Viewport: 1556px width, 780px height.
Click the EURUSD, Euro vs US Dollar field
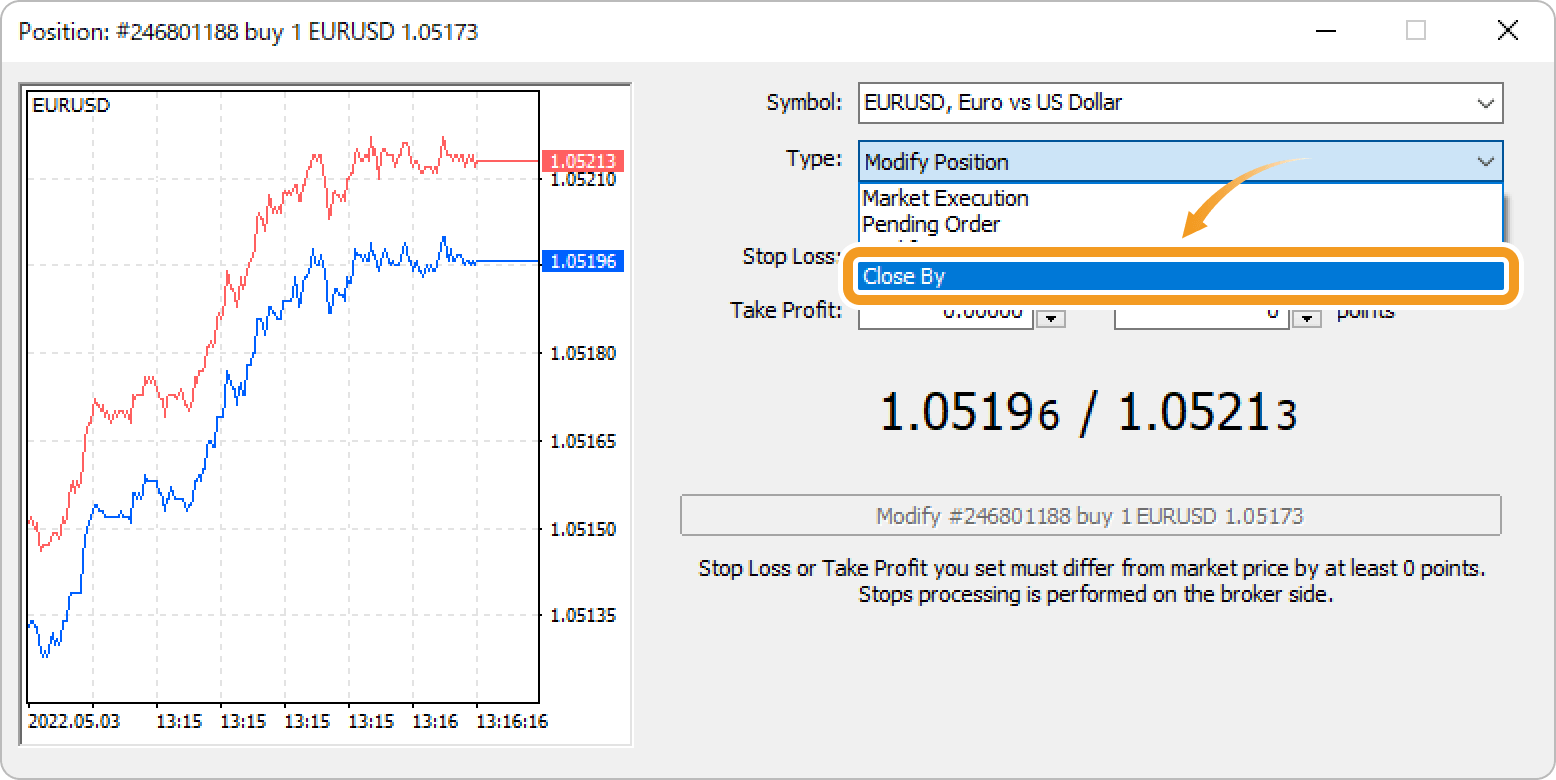1160,103
